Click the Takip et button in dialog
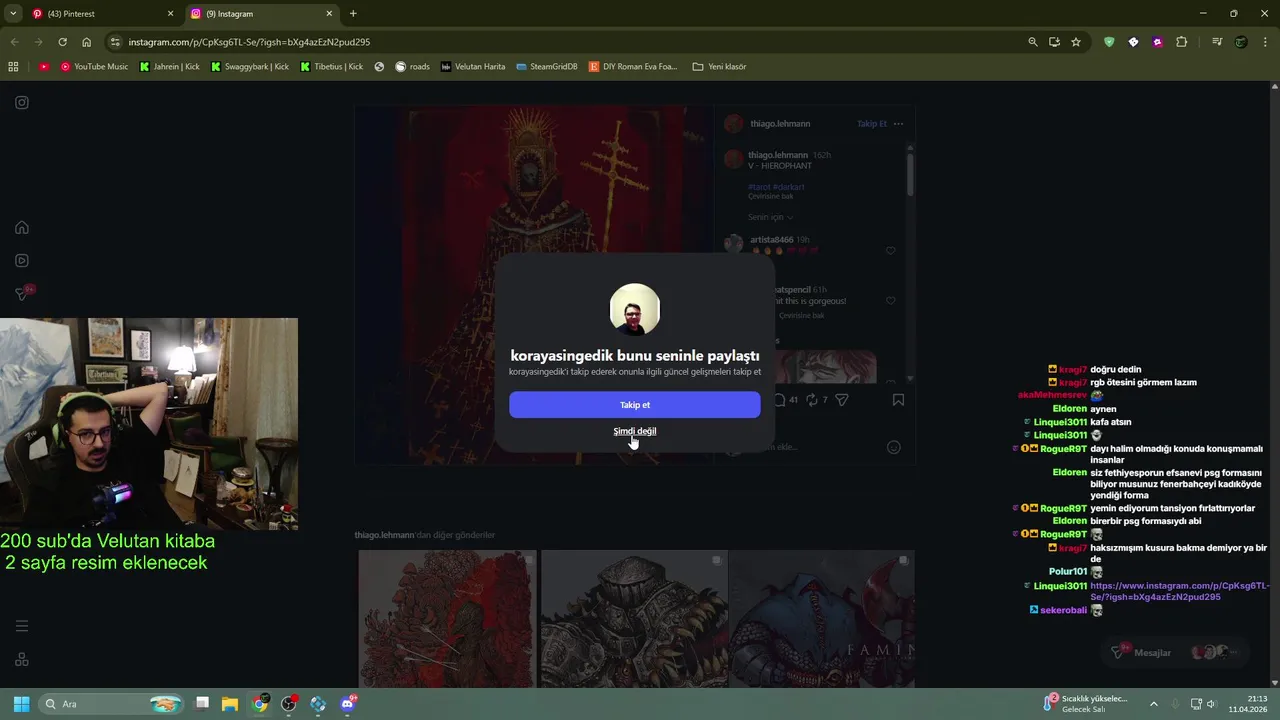 [635, 405]
